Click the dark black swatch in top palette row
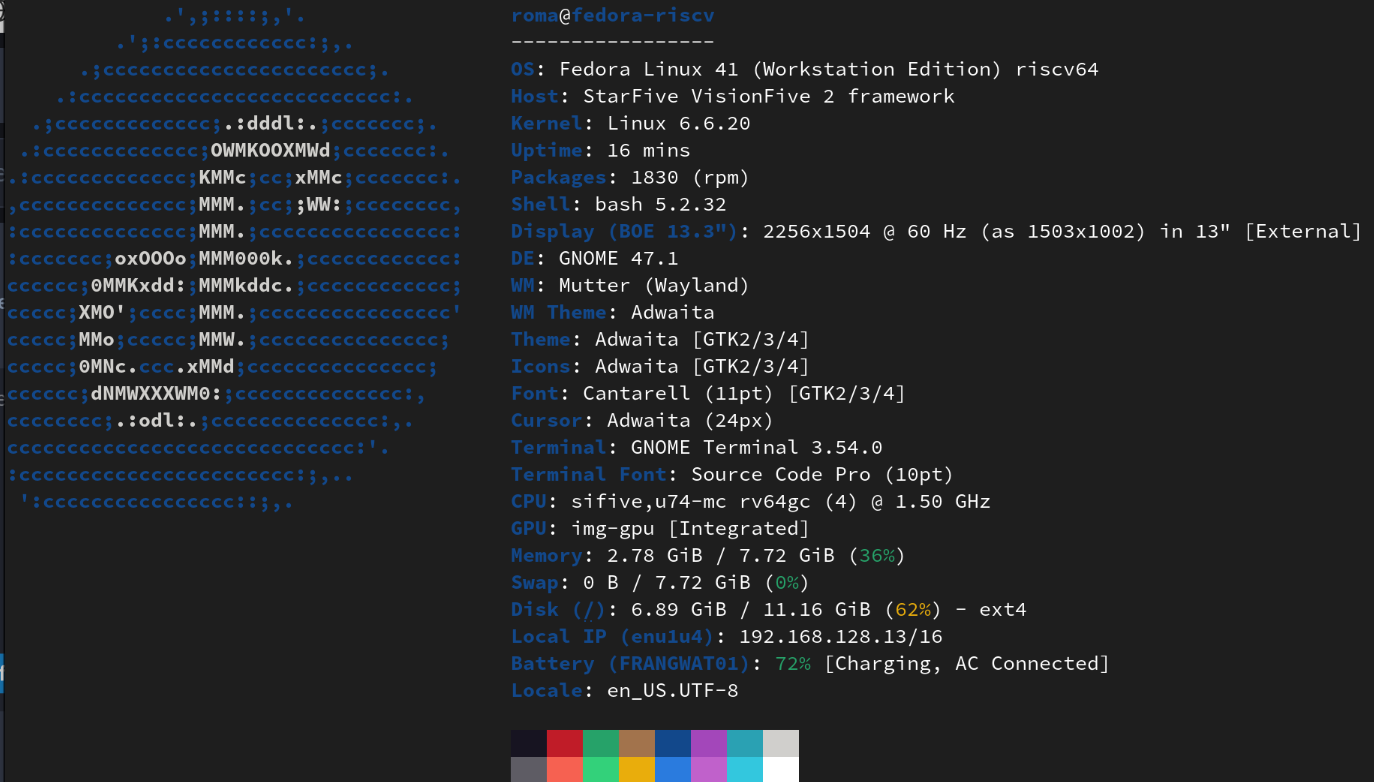Screen dimensions: 1374x782 coord(529,743)
